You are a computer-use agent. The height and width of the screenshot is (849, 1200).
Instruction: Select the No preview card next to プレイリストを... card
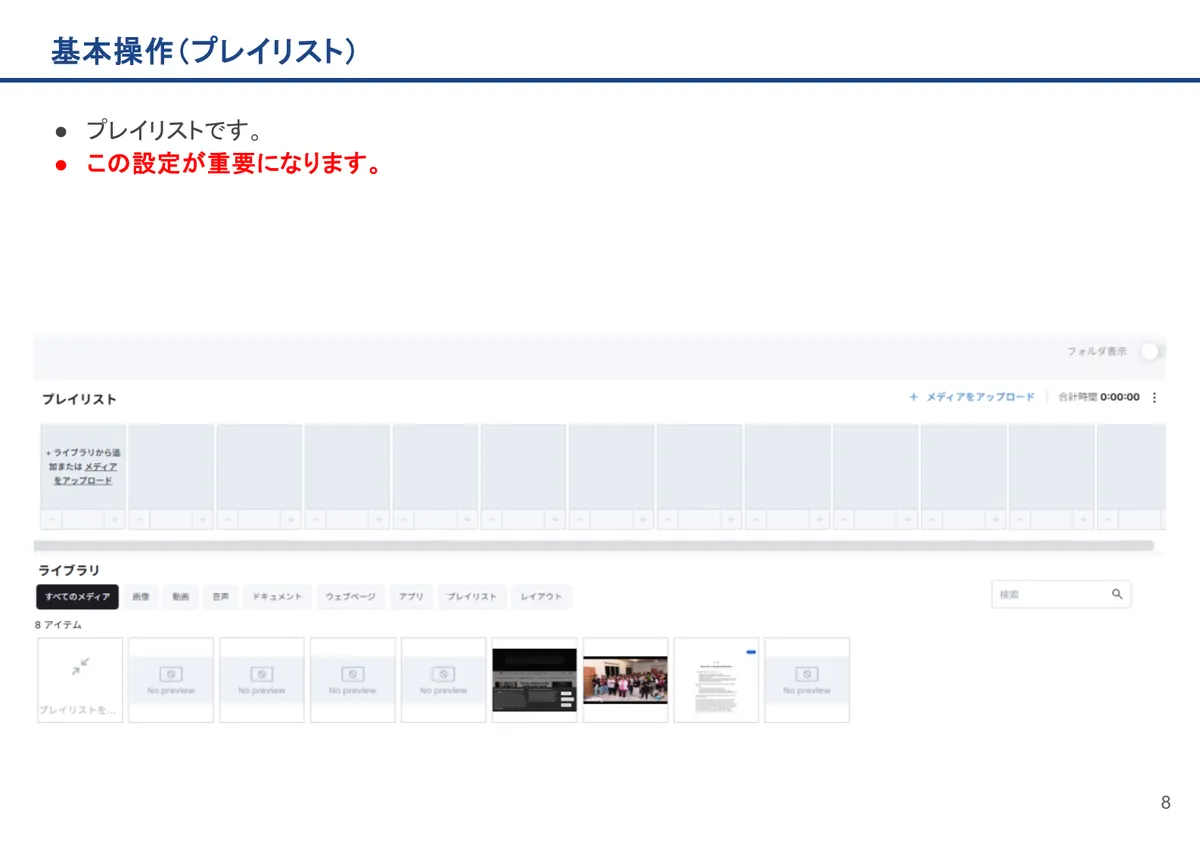pos(171,680)
